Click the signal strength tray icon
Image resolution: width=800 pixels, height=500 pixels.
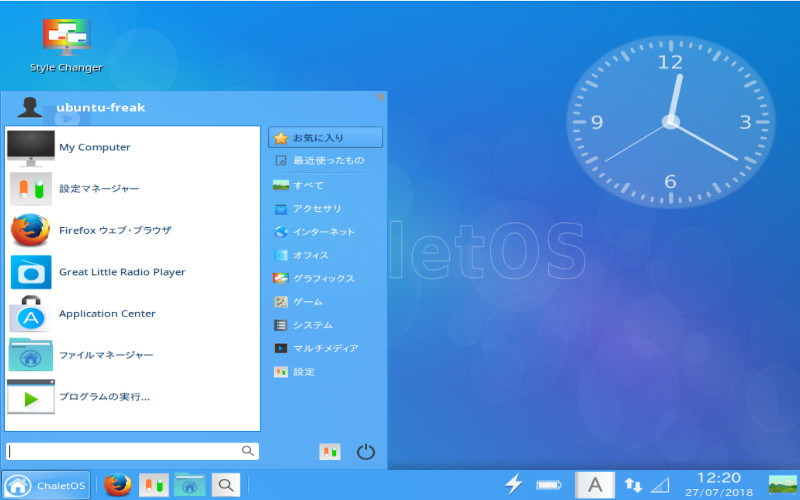(x=660, y=485)
